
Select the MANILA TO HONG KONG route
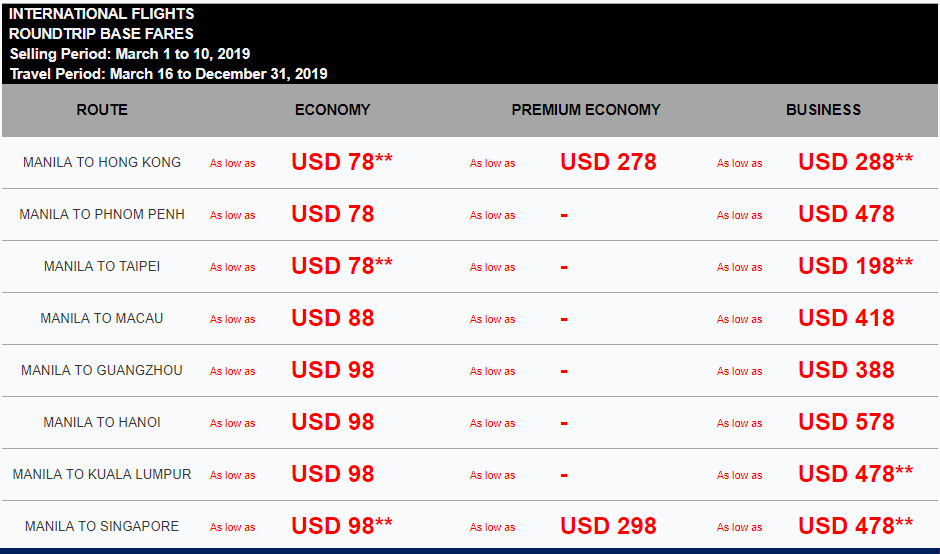point(102,162)
